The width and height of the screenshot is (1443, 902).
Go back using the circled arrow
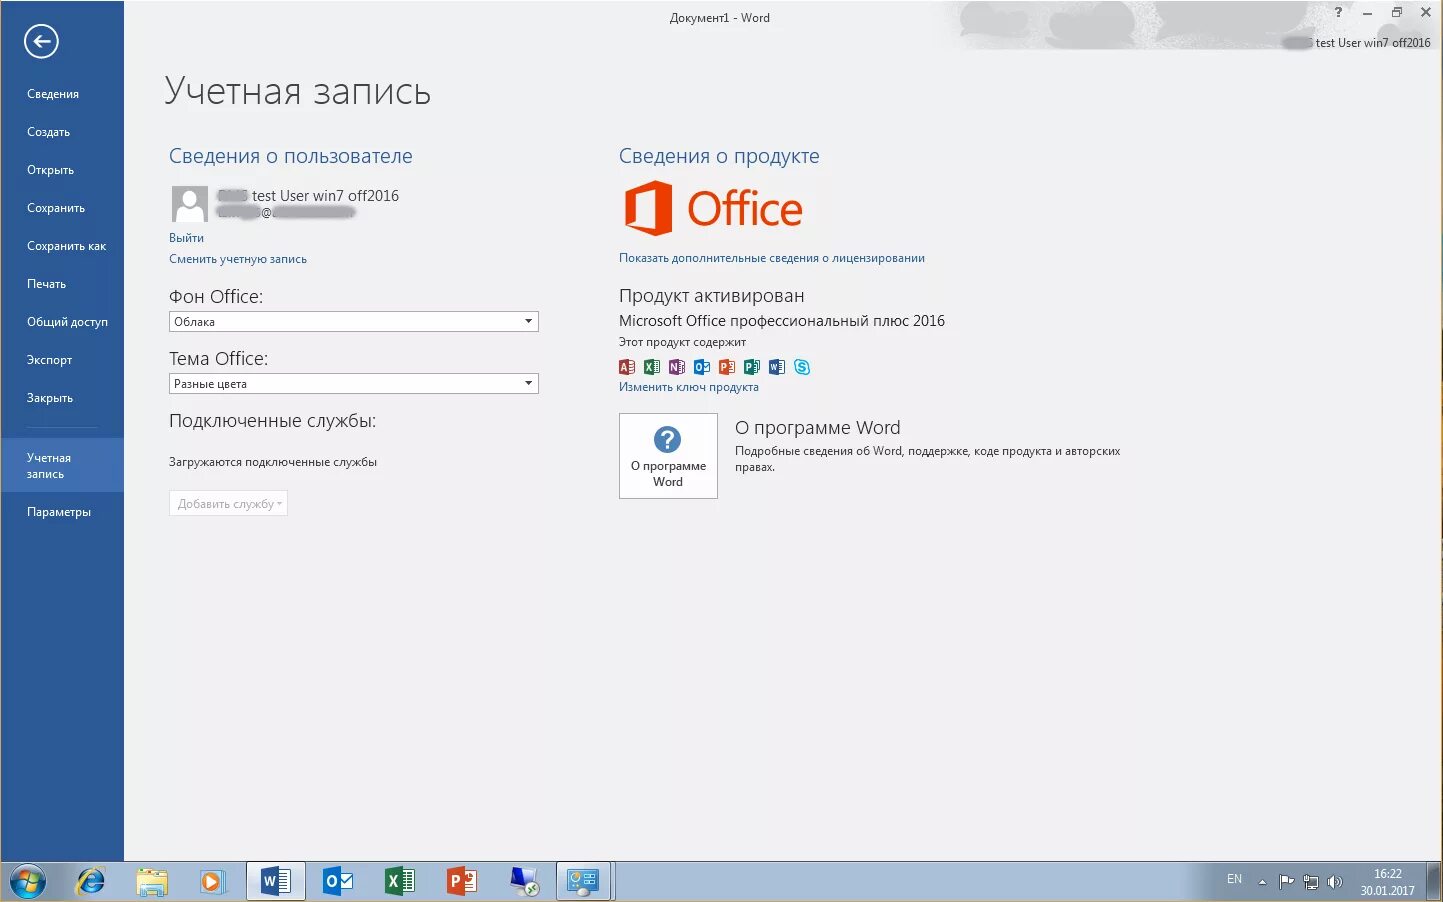point(41,41)
